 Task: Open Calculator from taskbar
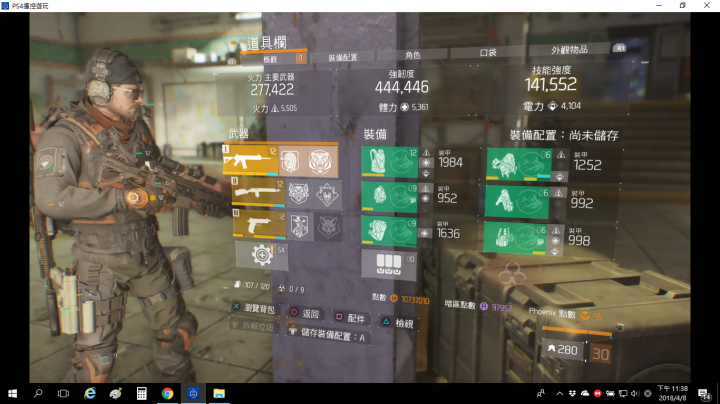click(142, 393)
